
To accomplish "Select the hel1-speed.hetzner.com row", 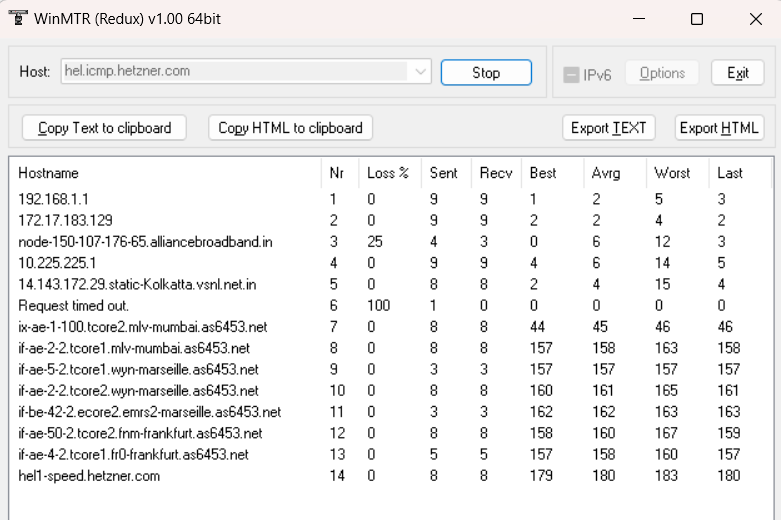I will (x=89, y=476).
